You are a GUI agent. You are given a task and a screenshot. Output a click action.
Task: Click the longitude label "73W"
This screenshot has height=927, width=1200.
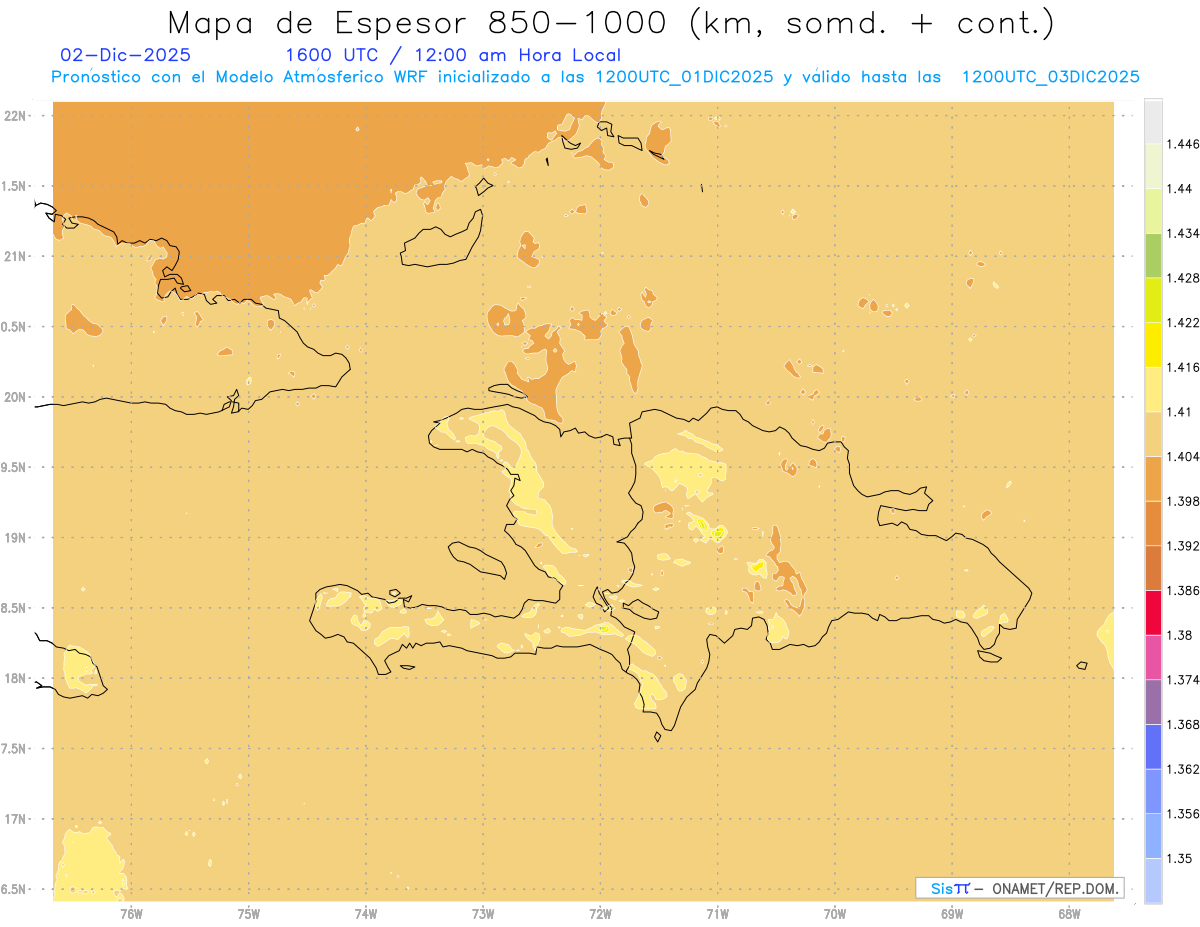tap(483, 913)
